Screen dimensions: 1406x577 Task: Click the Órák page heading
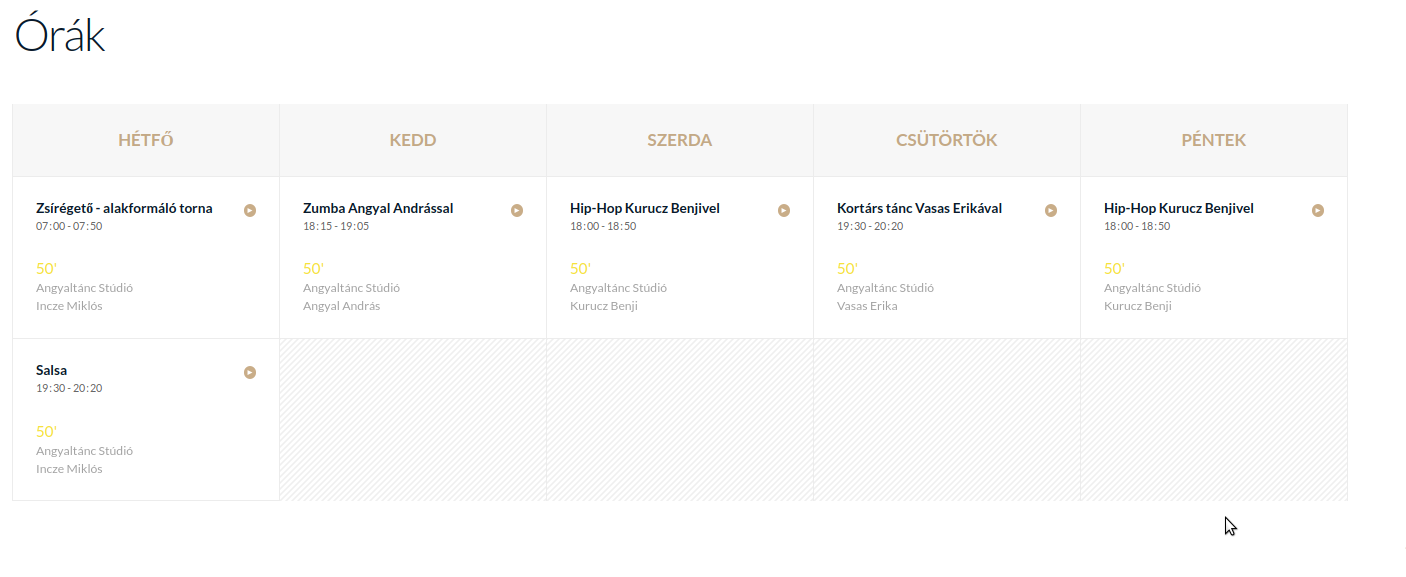60,35
